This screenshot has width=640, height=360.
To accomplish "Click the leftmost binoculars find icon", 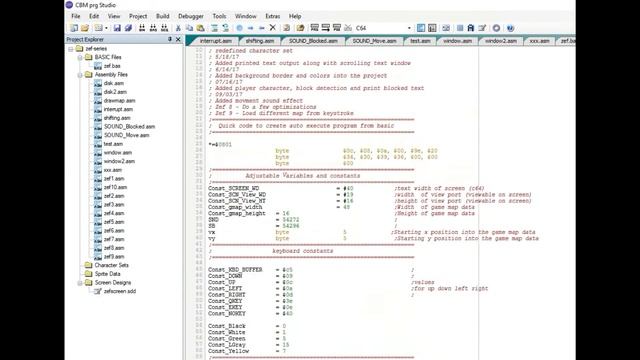I will point(142,28).
